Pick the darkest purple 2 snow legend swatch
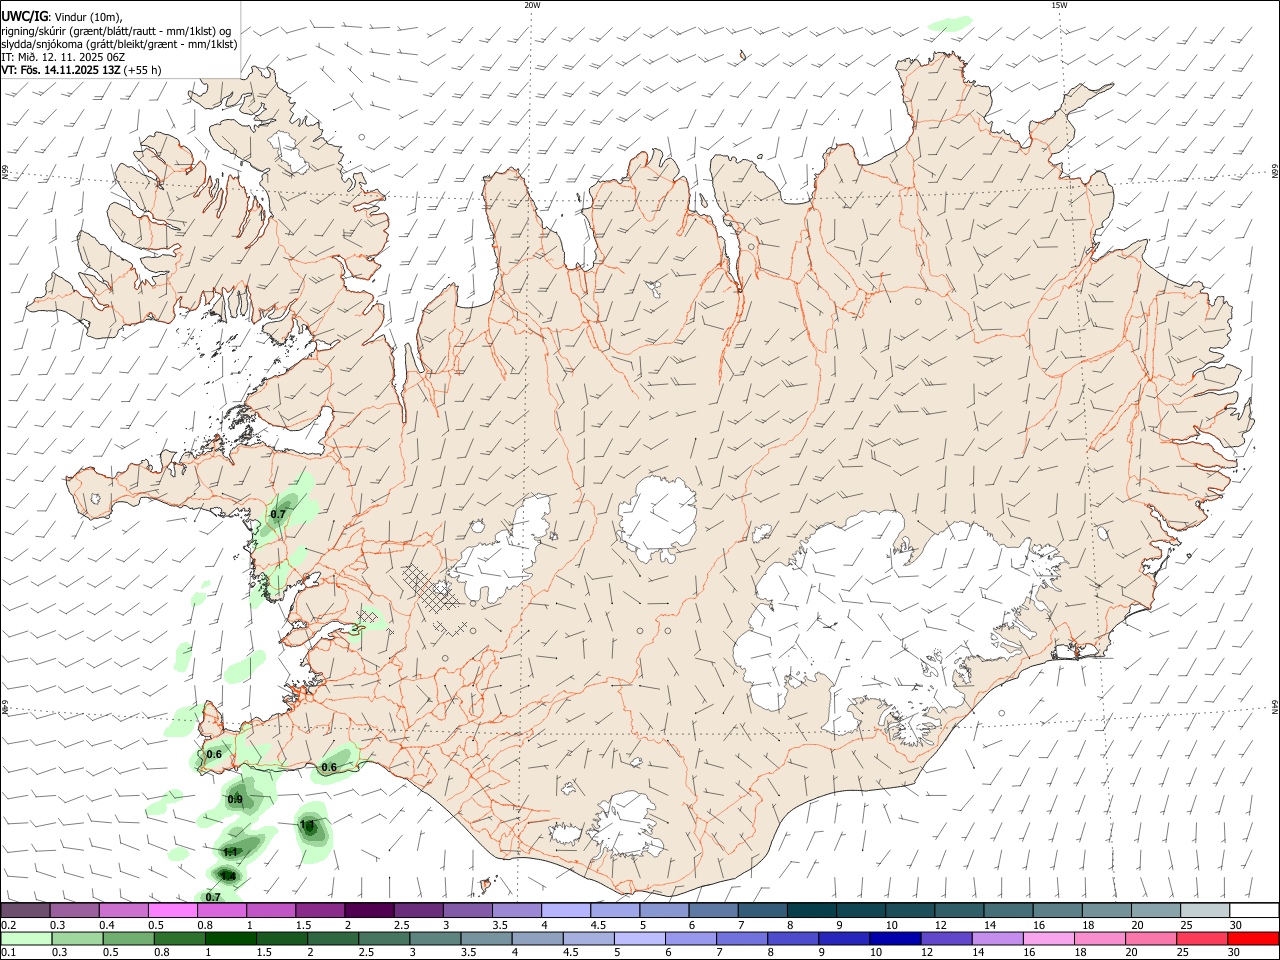Image resolution: width=1280 pixels, height=960 pixels. tap(368, 910)
